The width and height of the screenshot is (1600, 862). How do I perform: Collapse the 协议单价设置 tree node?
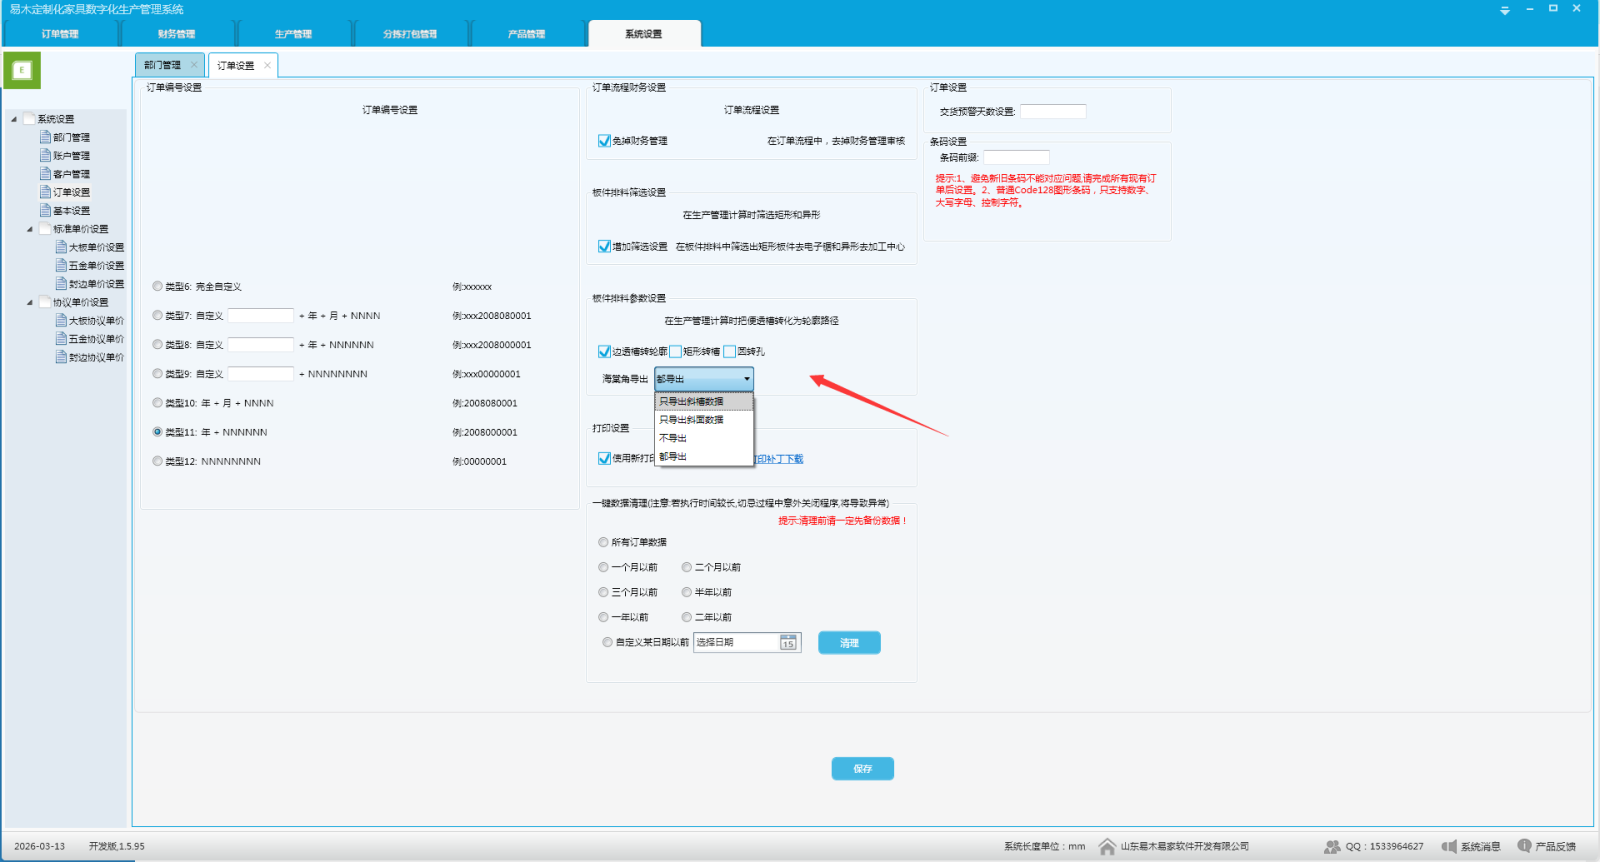click(30, 302)
